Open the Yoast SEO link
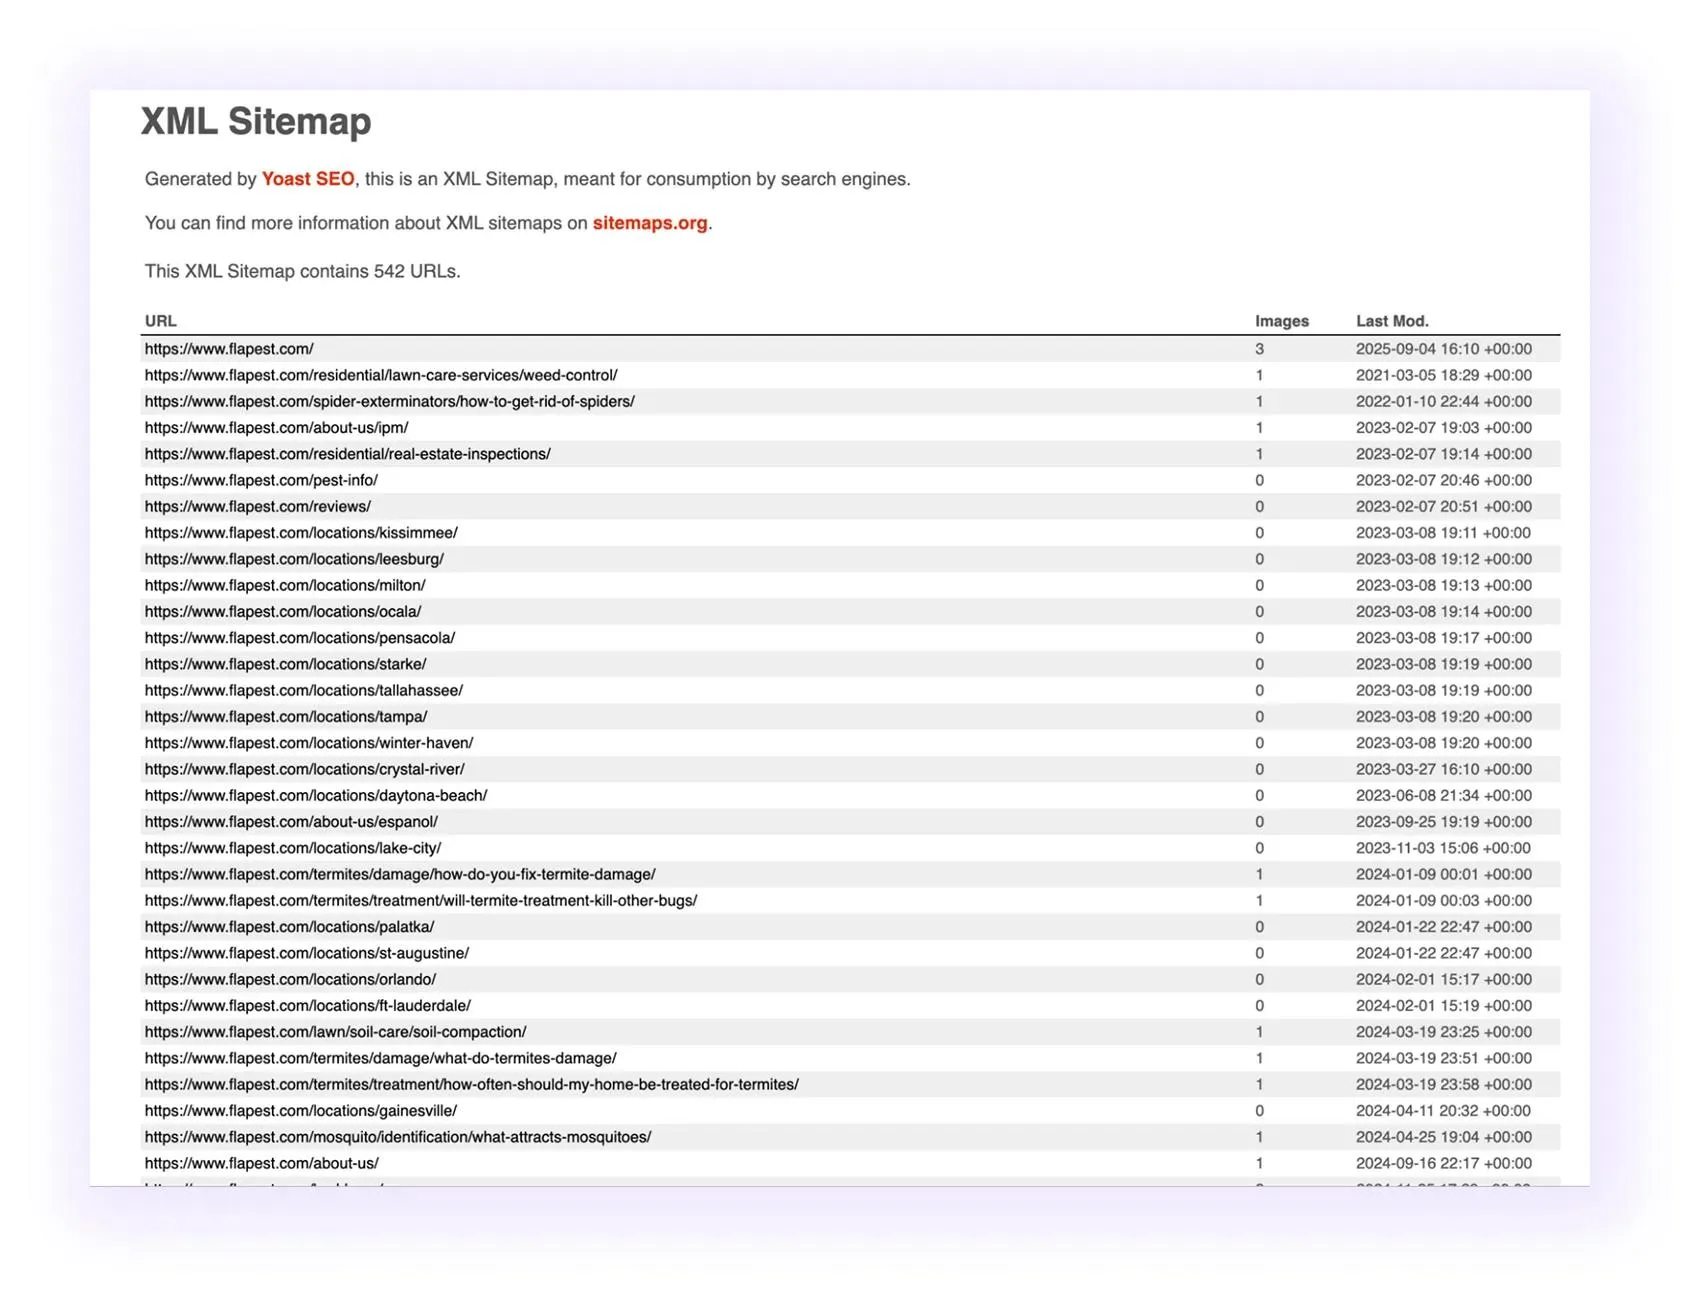This screenshot has height=1297, width=1700. tap(307, 179)
